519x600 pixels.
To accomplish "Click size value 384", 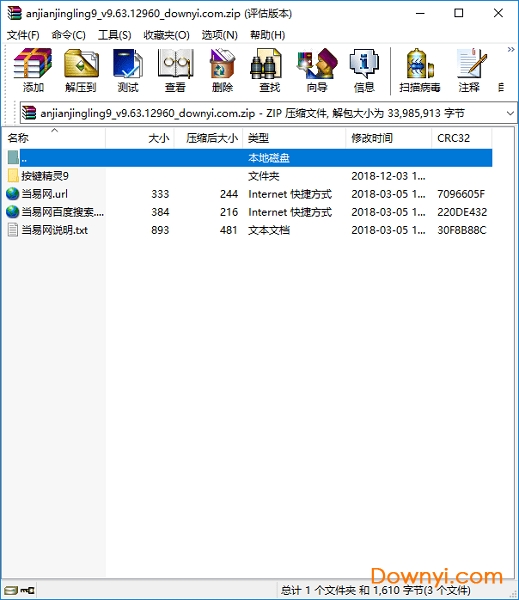I will 160,212.
